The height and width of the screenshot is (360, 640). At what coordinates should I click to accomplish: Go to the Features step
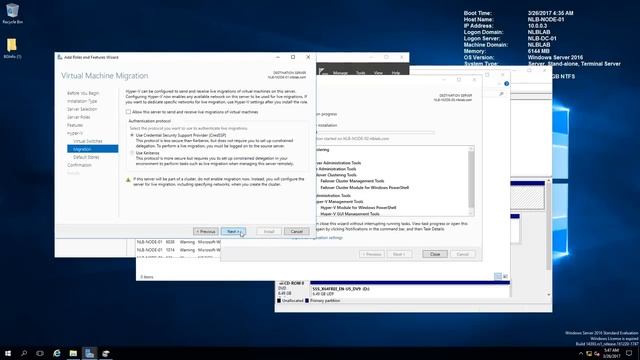click(75, 125)
